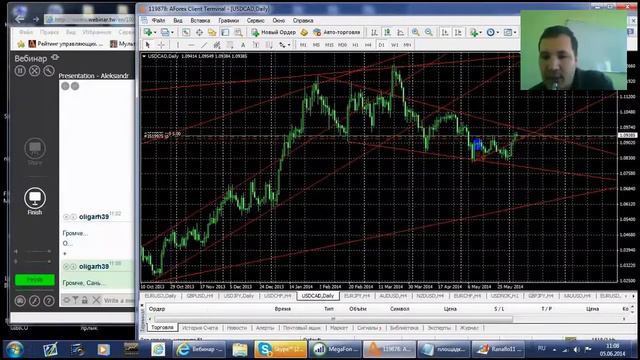
Task: Select the text label A tool
Action: click(x=243, y=44)
